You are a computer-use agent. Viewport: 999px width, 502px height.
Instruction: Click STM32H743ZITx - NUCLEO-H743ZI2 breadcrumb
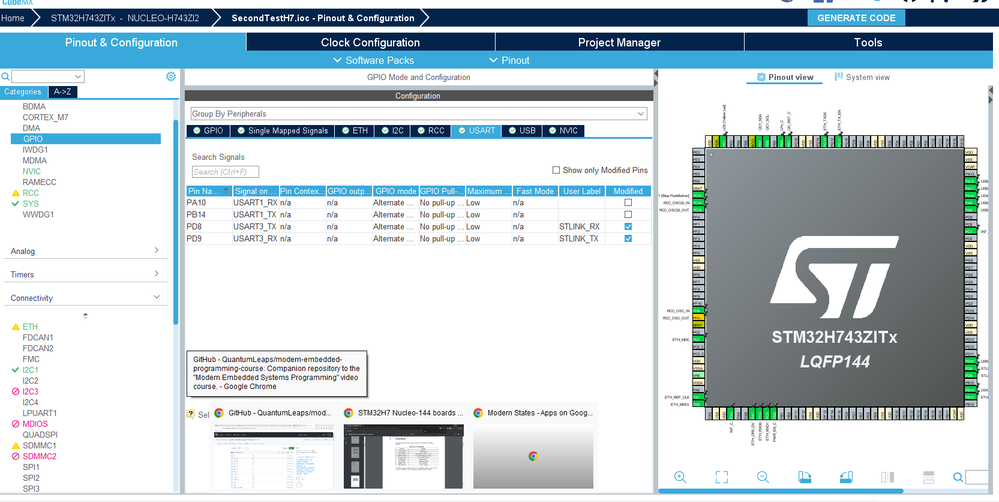tap(125, 18)
